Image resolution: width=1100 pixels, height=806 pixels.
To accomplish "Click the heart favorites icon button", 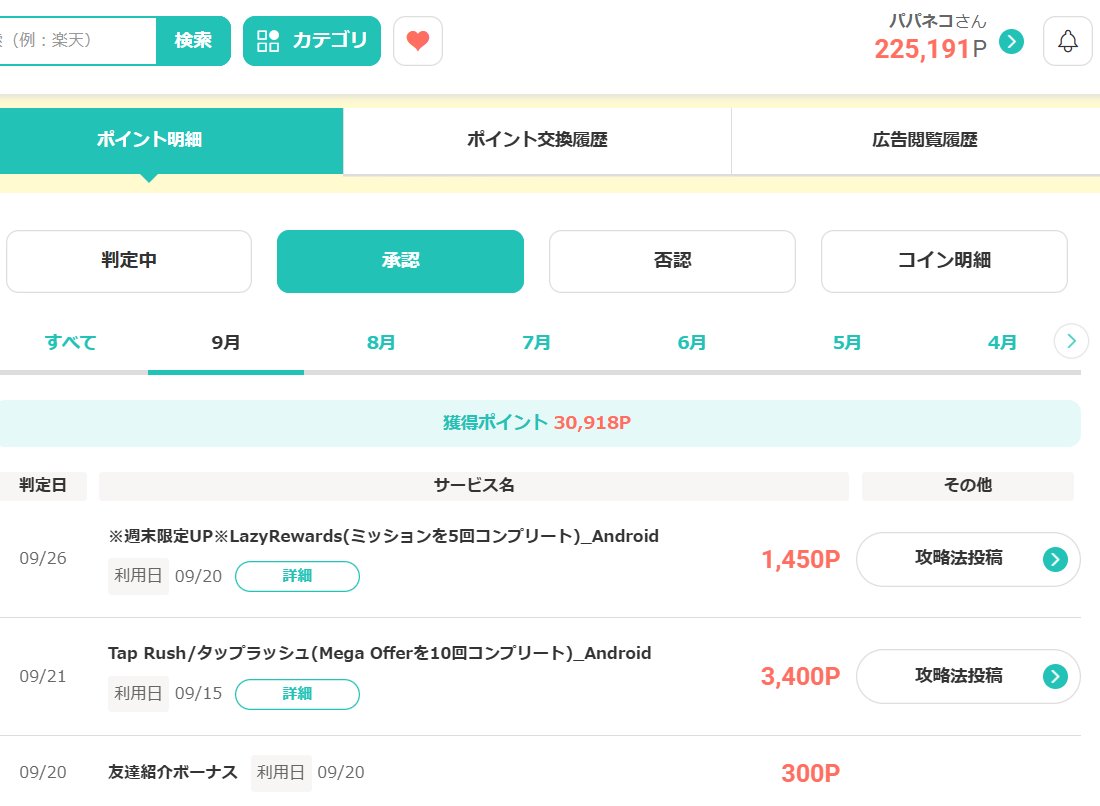I will coord(418,41).
